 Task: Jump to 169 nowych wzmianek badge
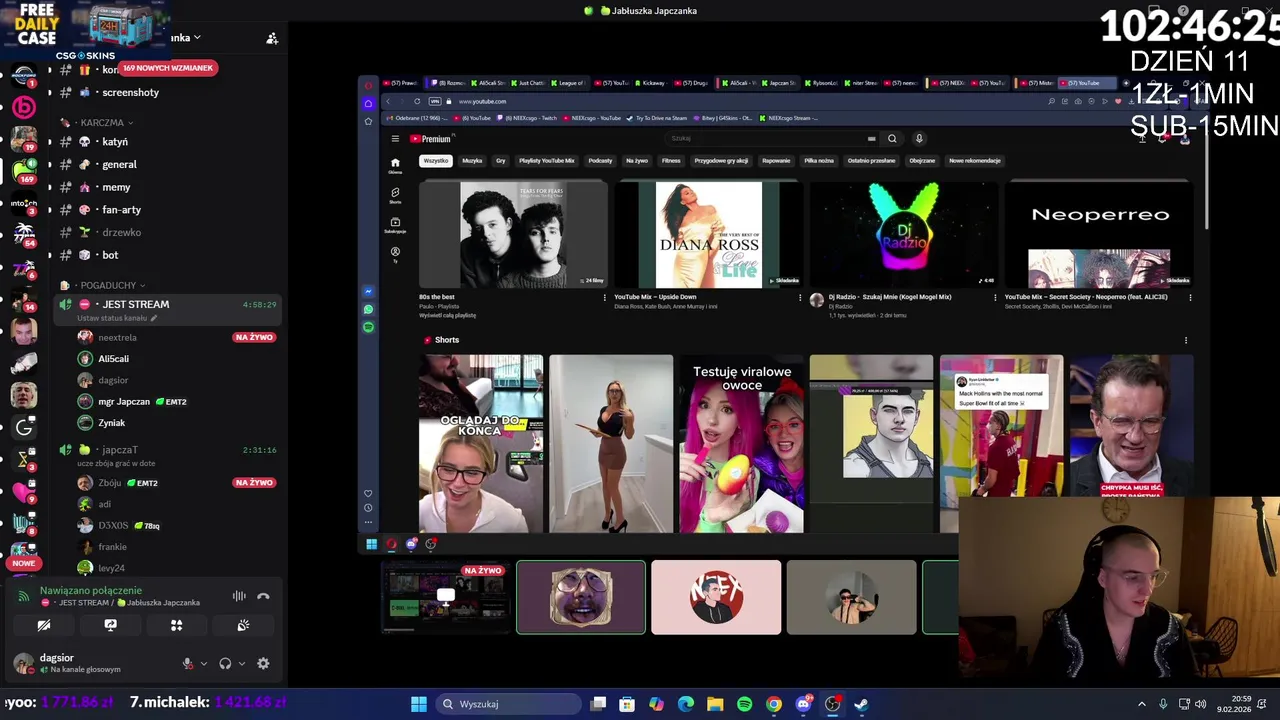pos(168,68)
